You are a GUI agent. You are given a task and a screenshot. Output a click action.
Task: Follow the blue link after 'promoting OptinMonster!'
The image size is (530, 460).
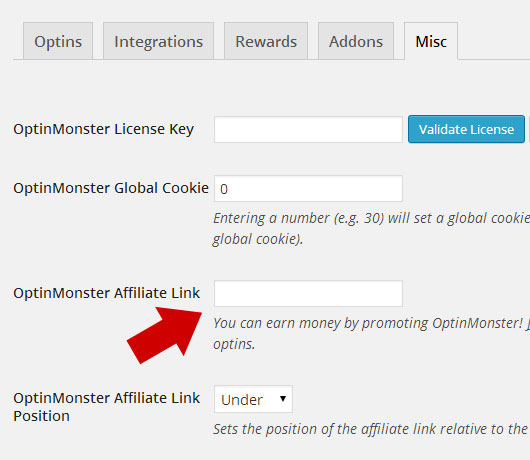tap(528, 323)
